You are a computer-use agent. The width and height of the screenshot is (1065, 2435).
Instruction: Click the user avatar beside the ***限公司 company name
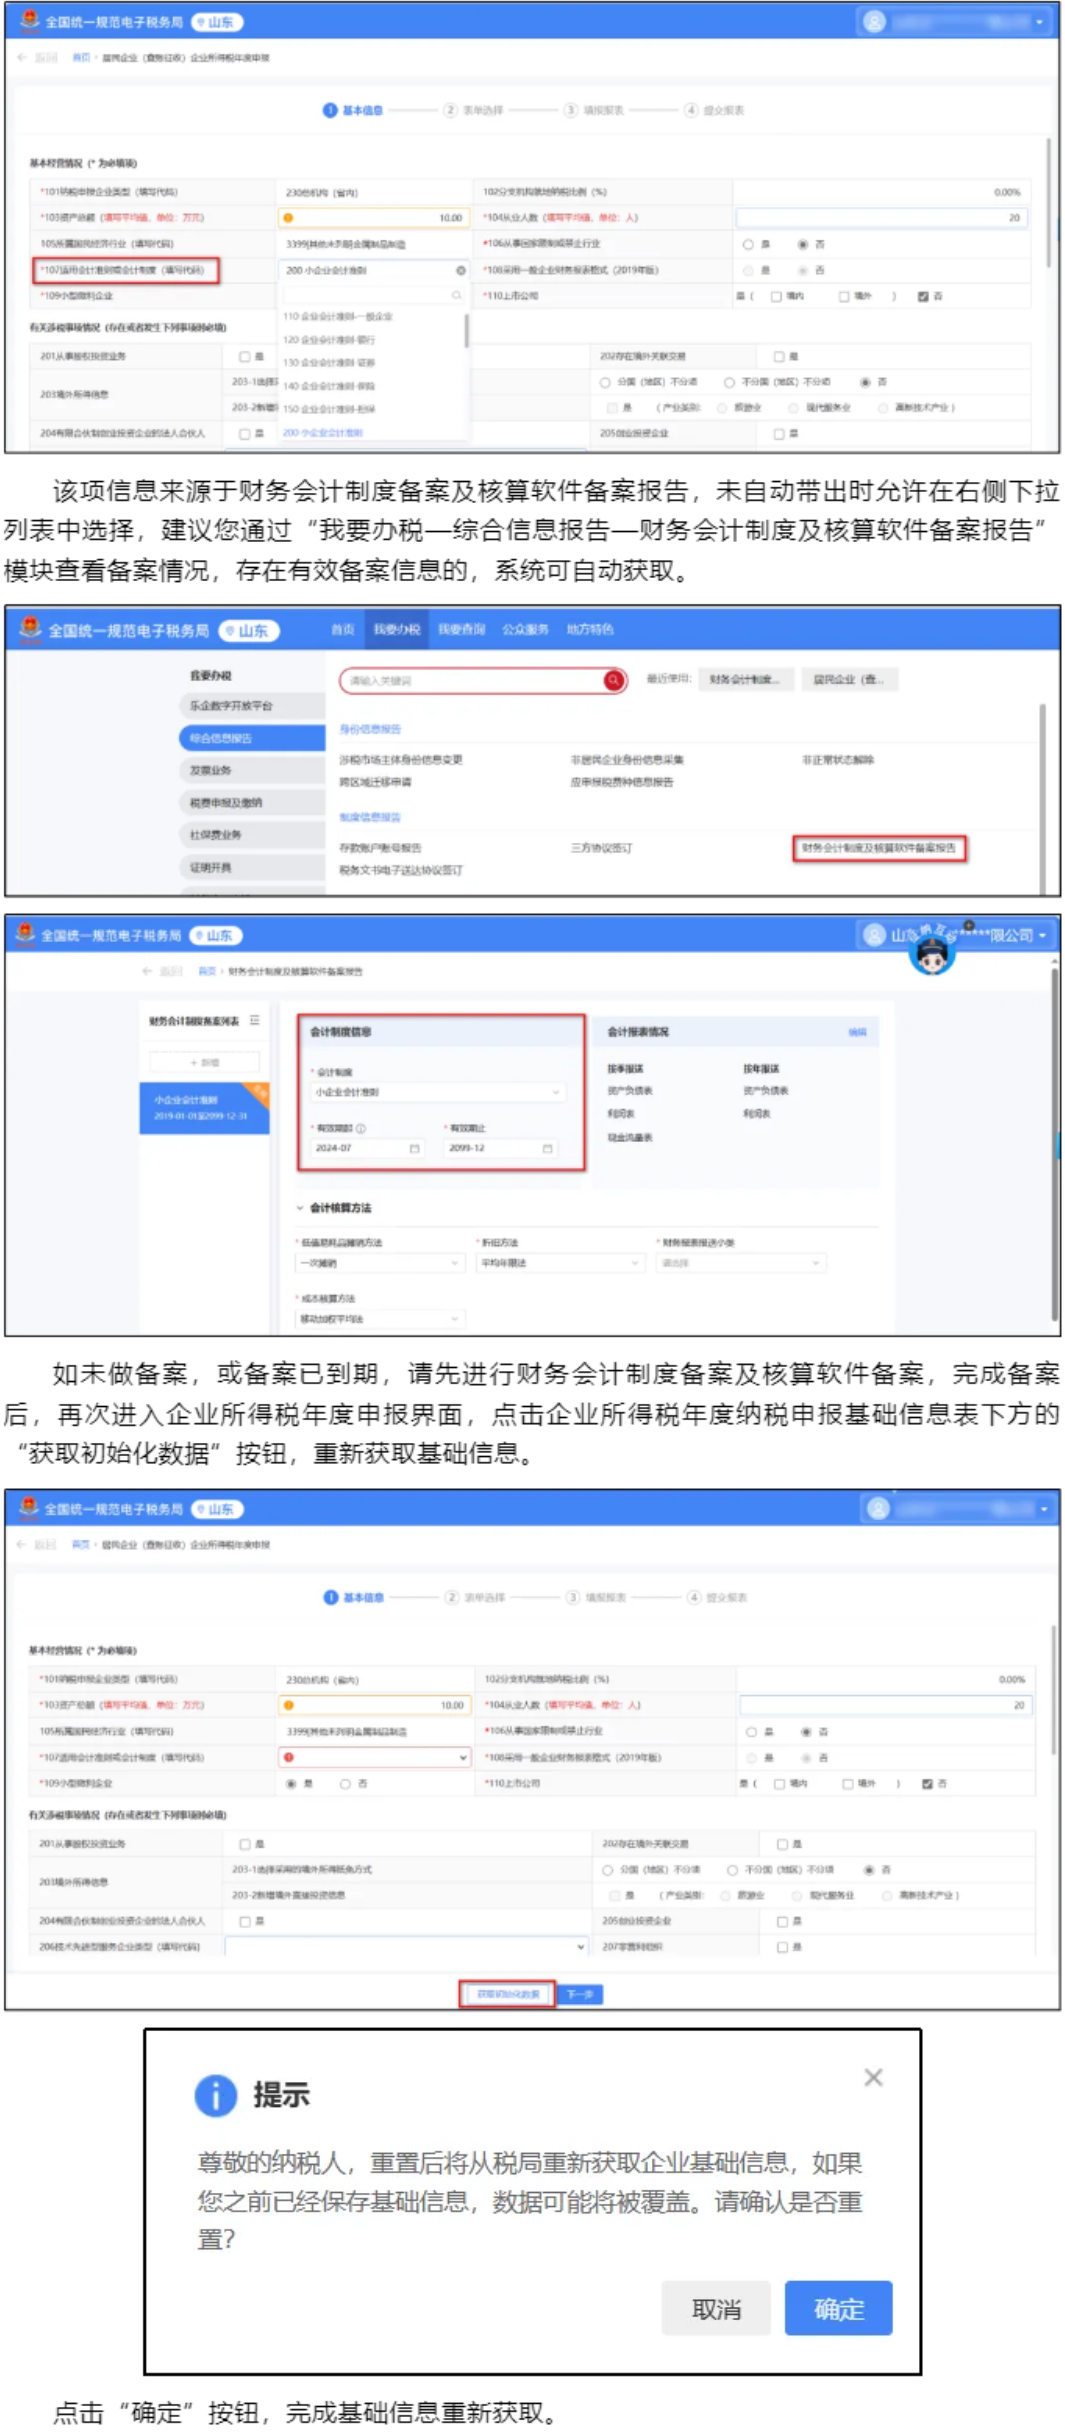point(874,935)
